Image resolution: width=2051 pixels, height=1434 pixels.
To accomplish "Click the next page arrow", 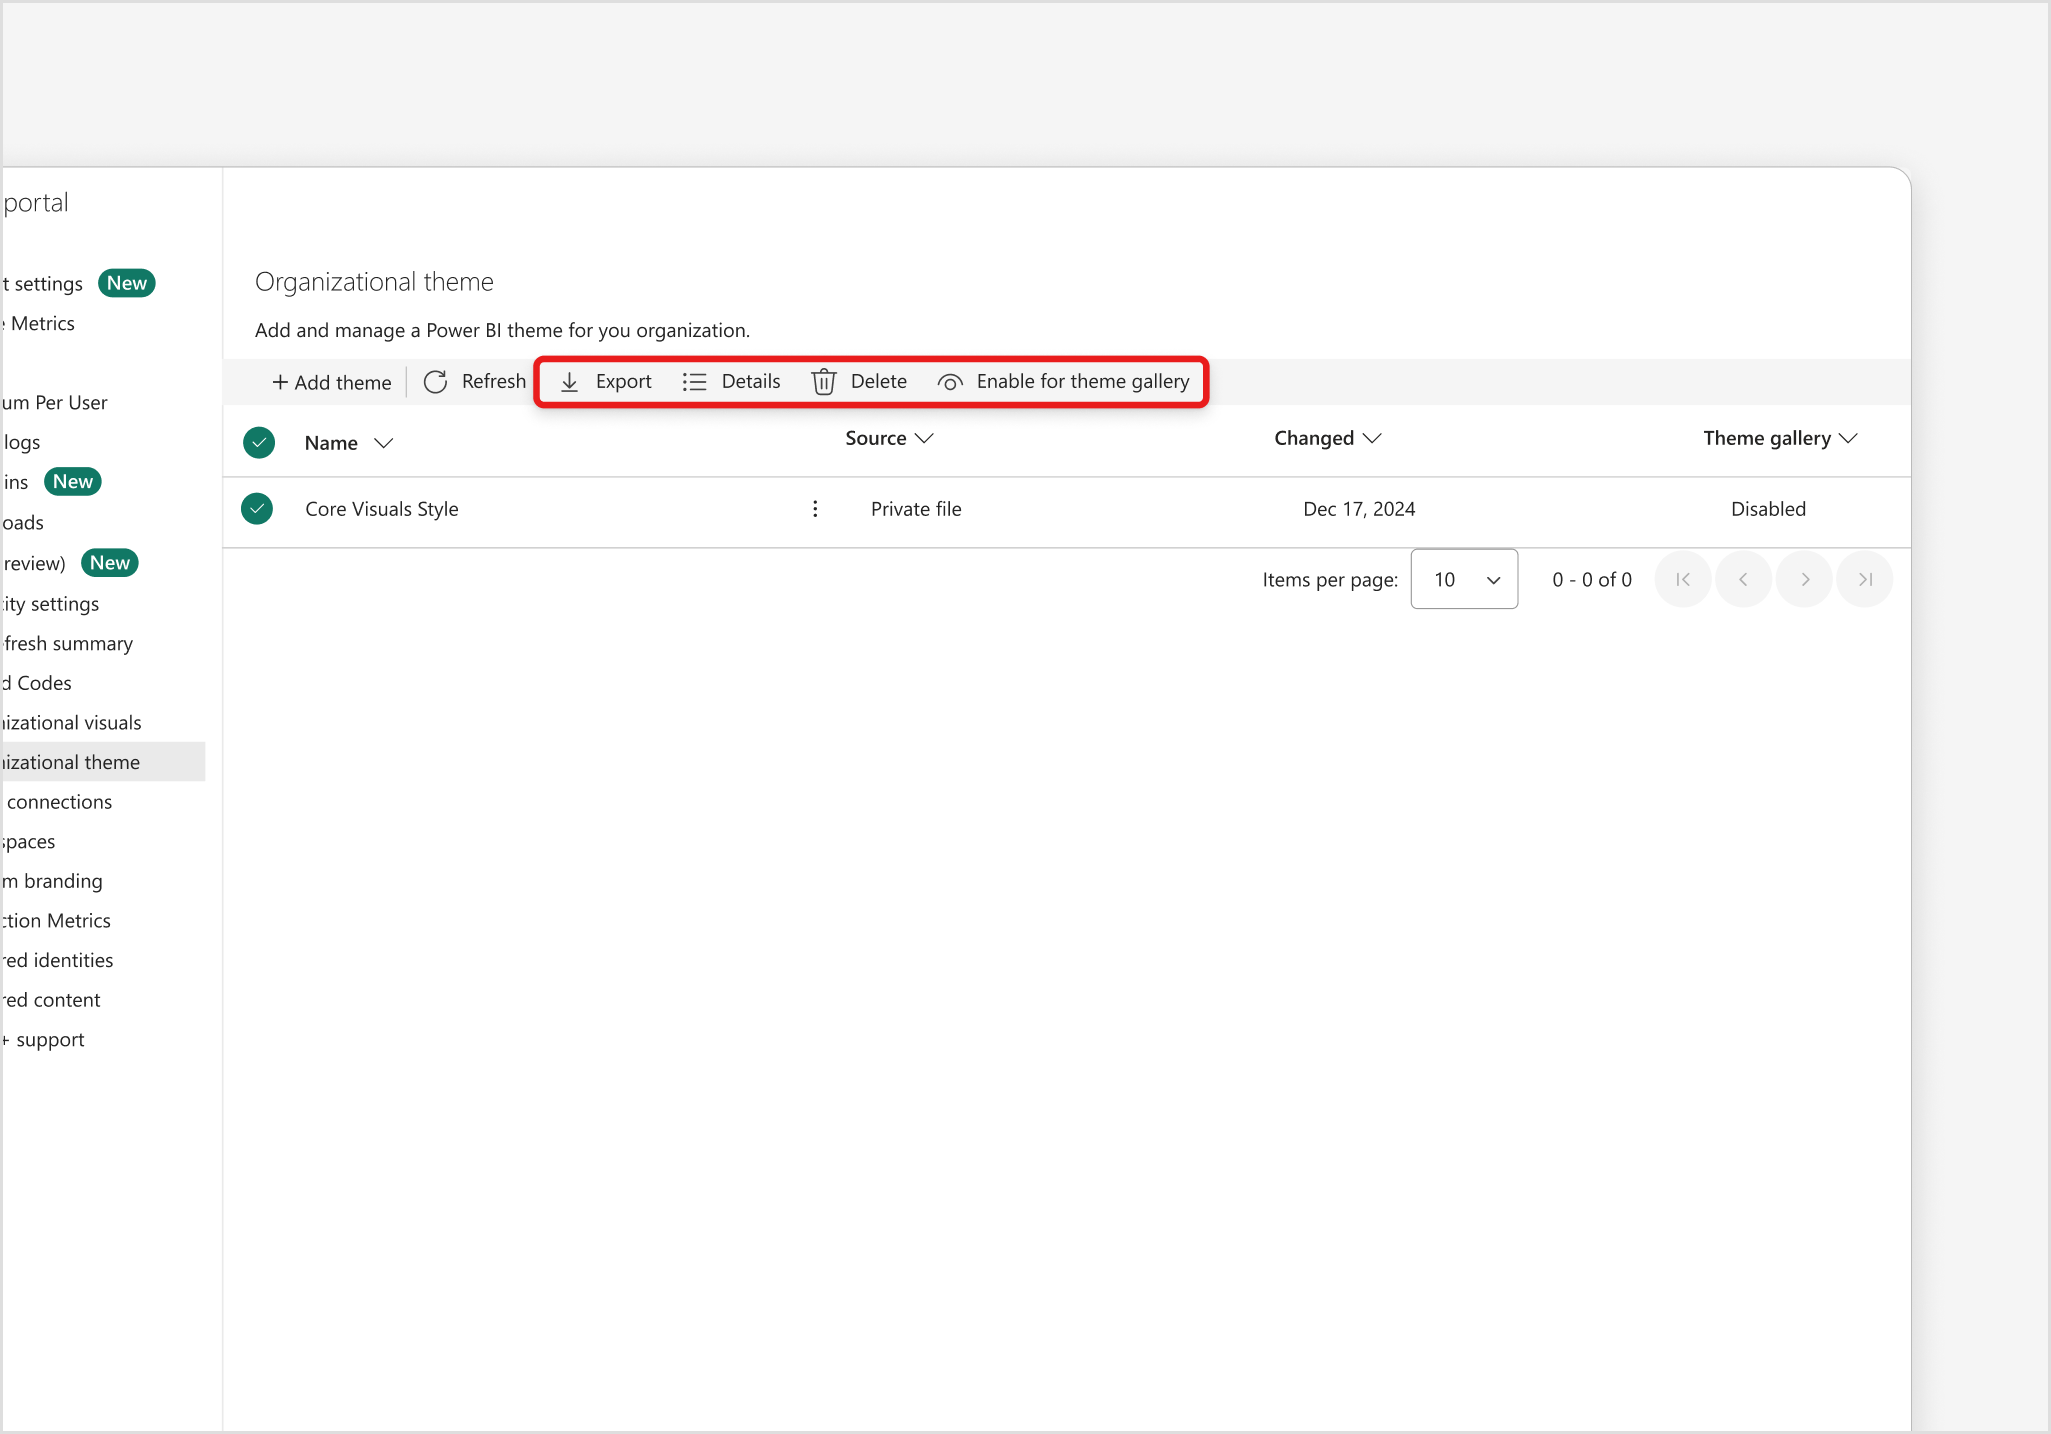I will tap(1804, 579).
